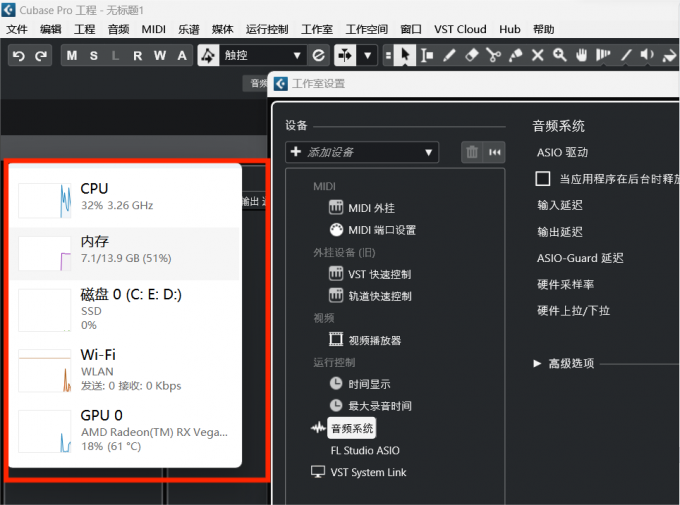This screenshot has height=505, width=680.
Task: Select 最大录音时间 item
Action: [370, 406]
